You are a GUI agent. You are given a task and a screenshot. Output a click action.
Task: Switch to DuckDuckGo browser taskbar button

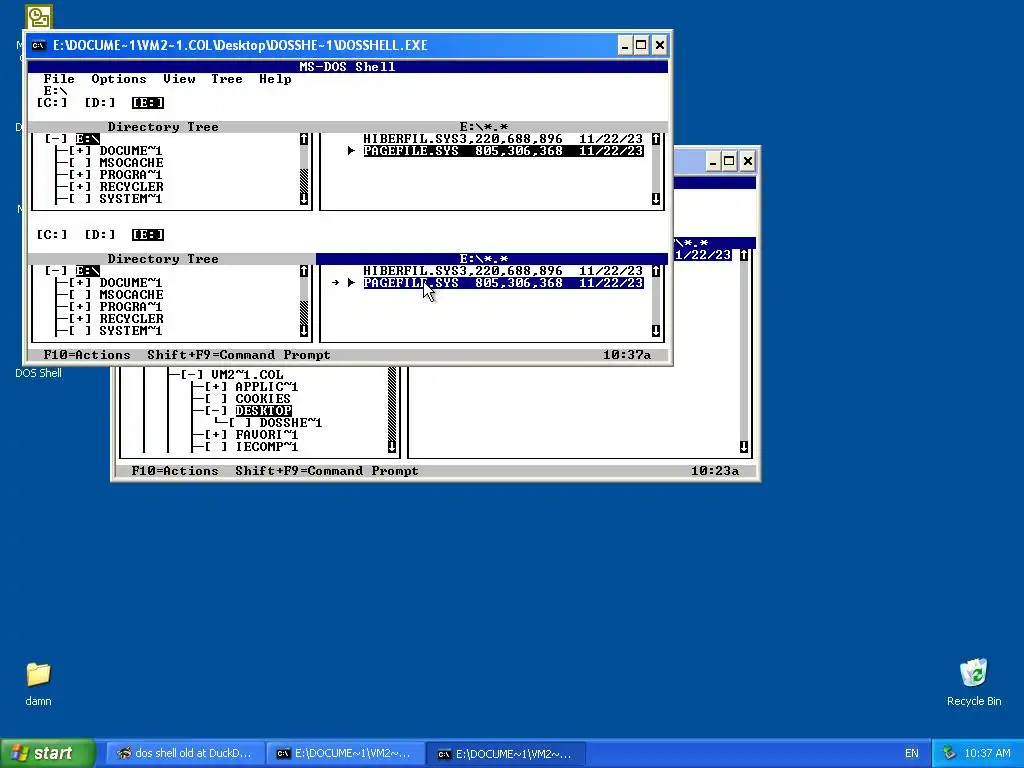[185, 754]
